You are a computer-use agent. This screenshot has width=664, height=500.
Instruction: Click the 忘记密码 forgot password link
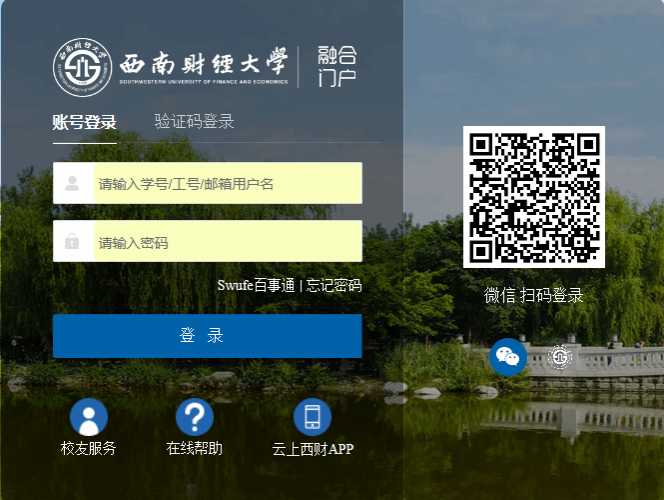[333, 285]
